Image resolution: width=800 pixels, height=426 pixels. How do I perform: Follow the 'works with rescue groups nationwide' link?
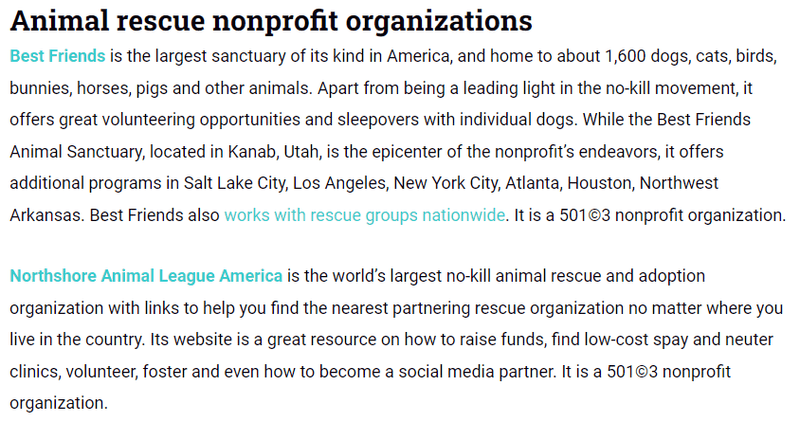point(364,215)
